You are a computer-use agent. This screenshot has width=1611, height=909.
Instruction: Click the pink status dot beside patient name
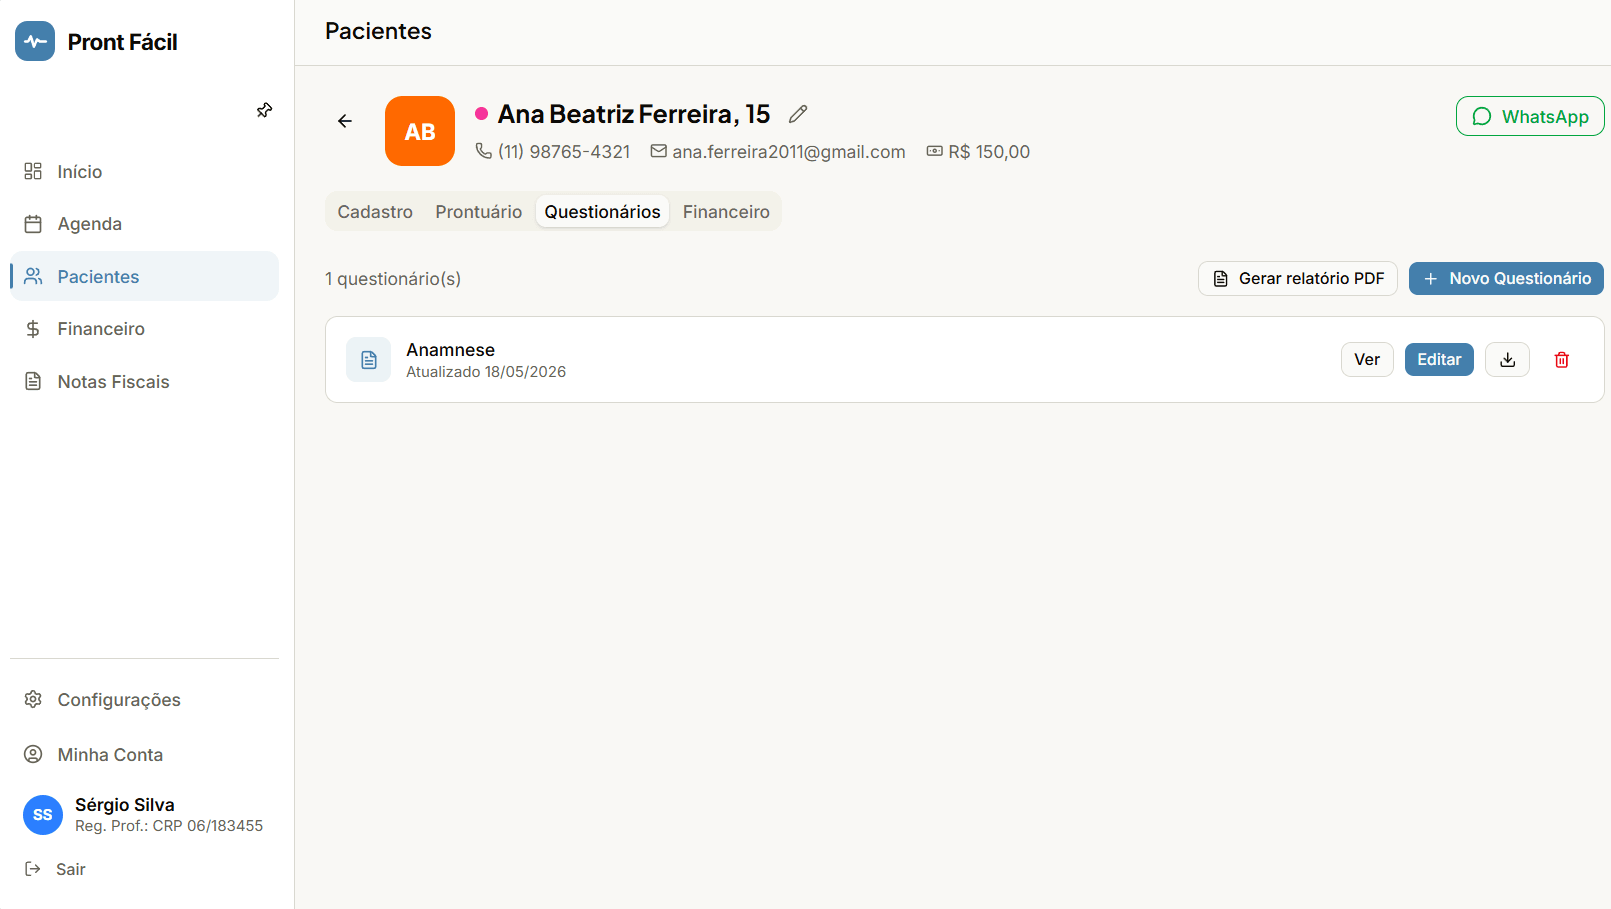point(481,114)
